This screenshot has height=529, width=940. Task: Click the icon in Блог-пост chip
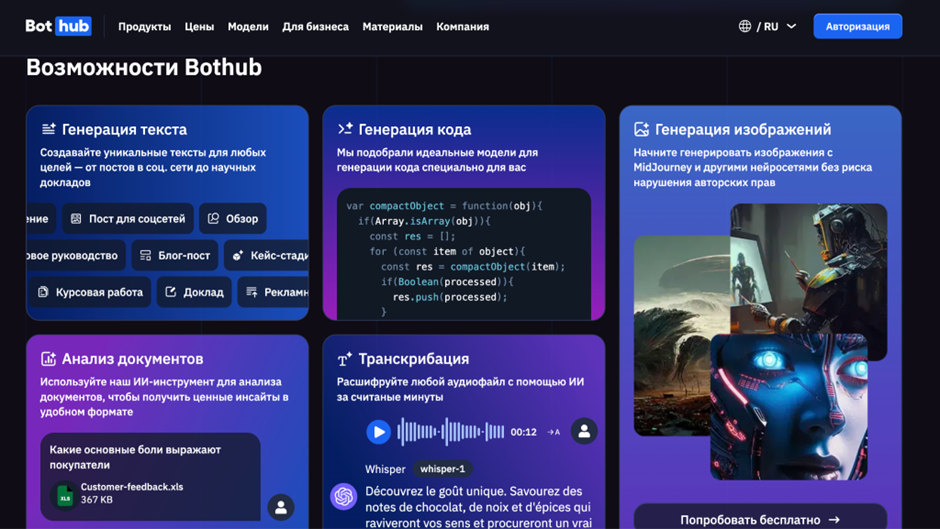[x=146, y=256]
